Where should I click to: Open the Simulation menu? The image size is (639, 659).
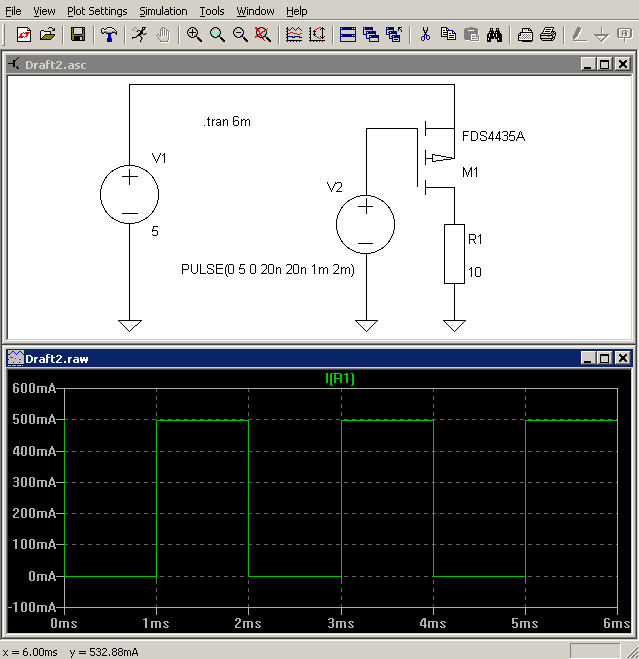163,11
